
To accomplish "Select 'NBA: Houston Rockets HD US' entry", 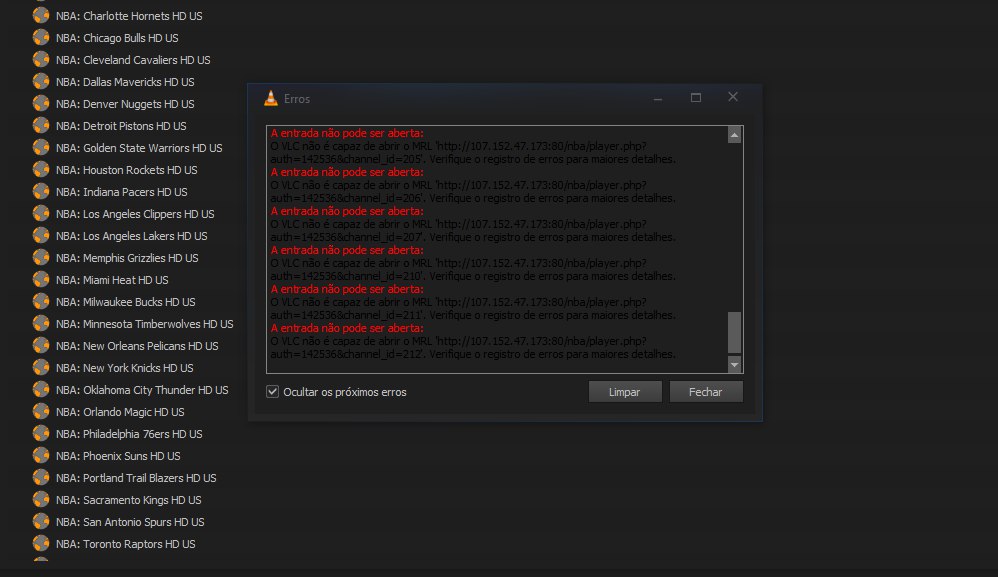I will click(x=127, y=170).
